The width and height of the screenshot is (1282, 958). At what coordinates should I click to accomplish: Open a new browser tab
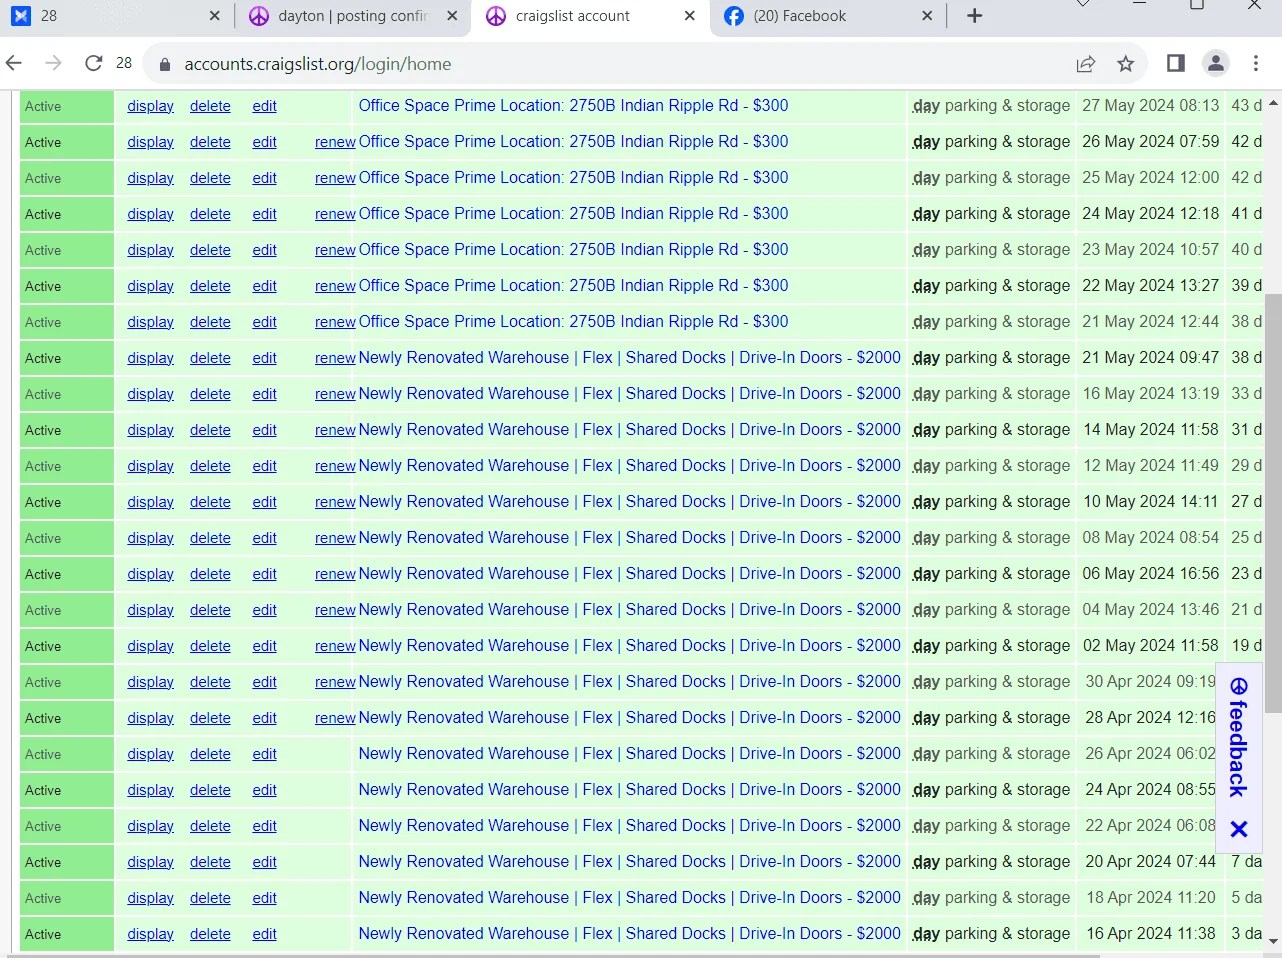[975, 16]
